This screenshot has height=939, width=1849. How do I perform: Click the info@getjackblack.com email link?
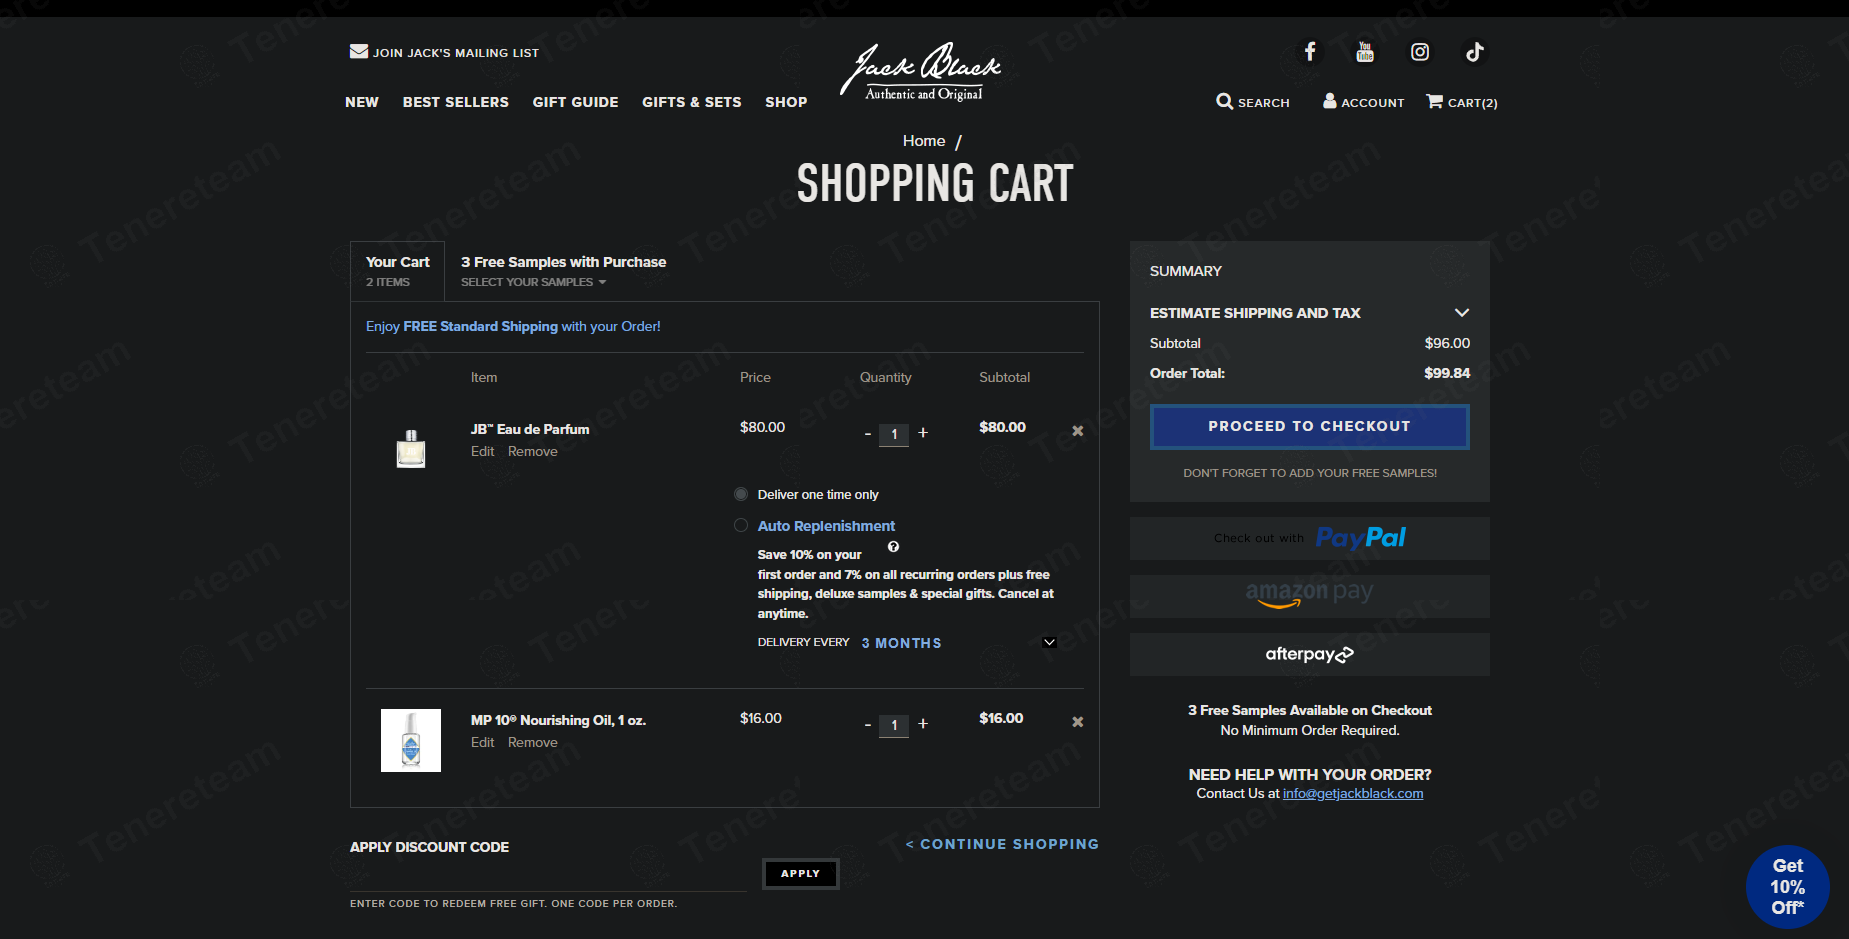coord(1353,793)
